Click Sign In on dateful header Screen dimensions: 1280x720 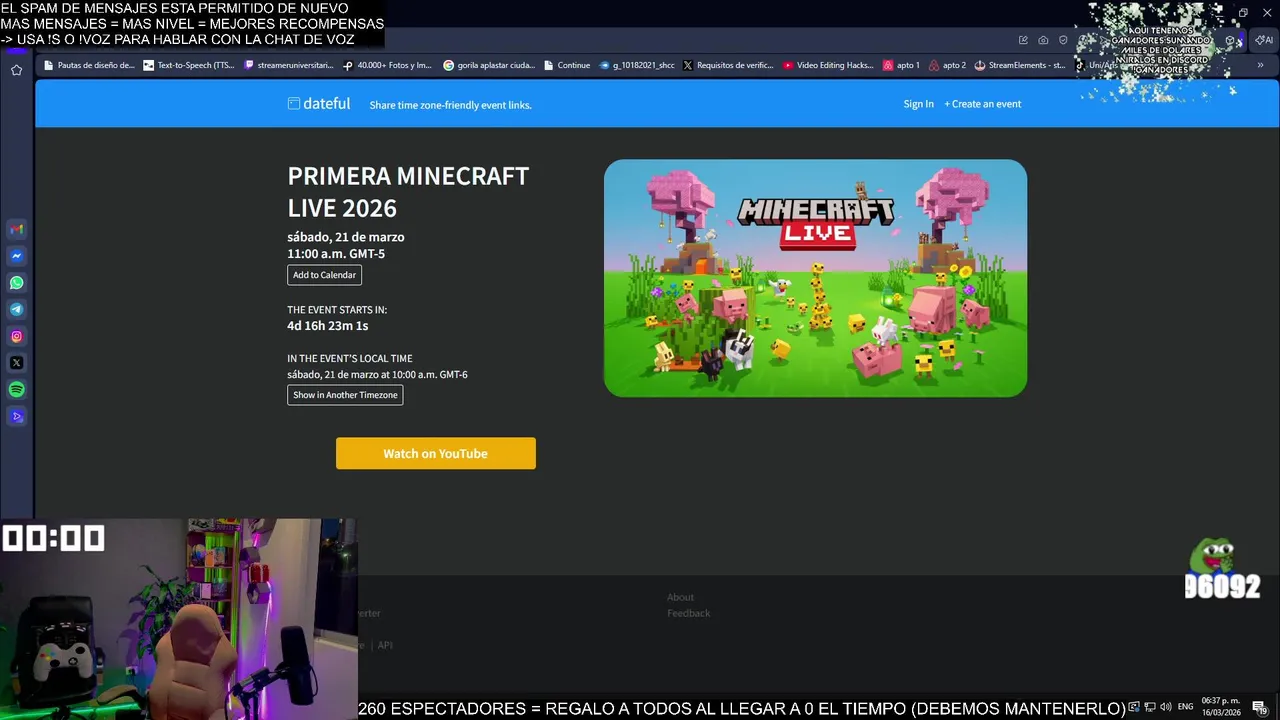(918, 104)
